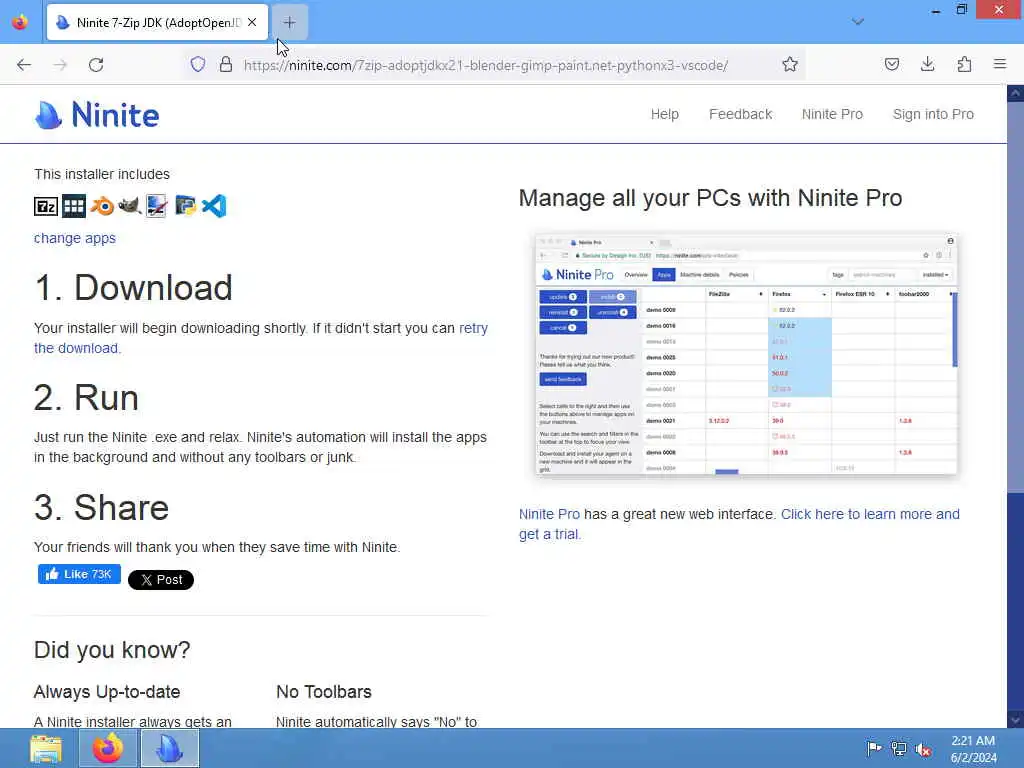Bookmark this page with the star

(790, 64)
